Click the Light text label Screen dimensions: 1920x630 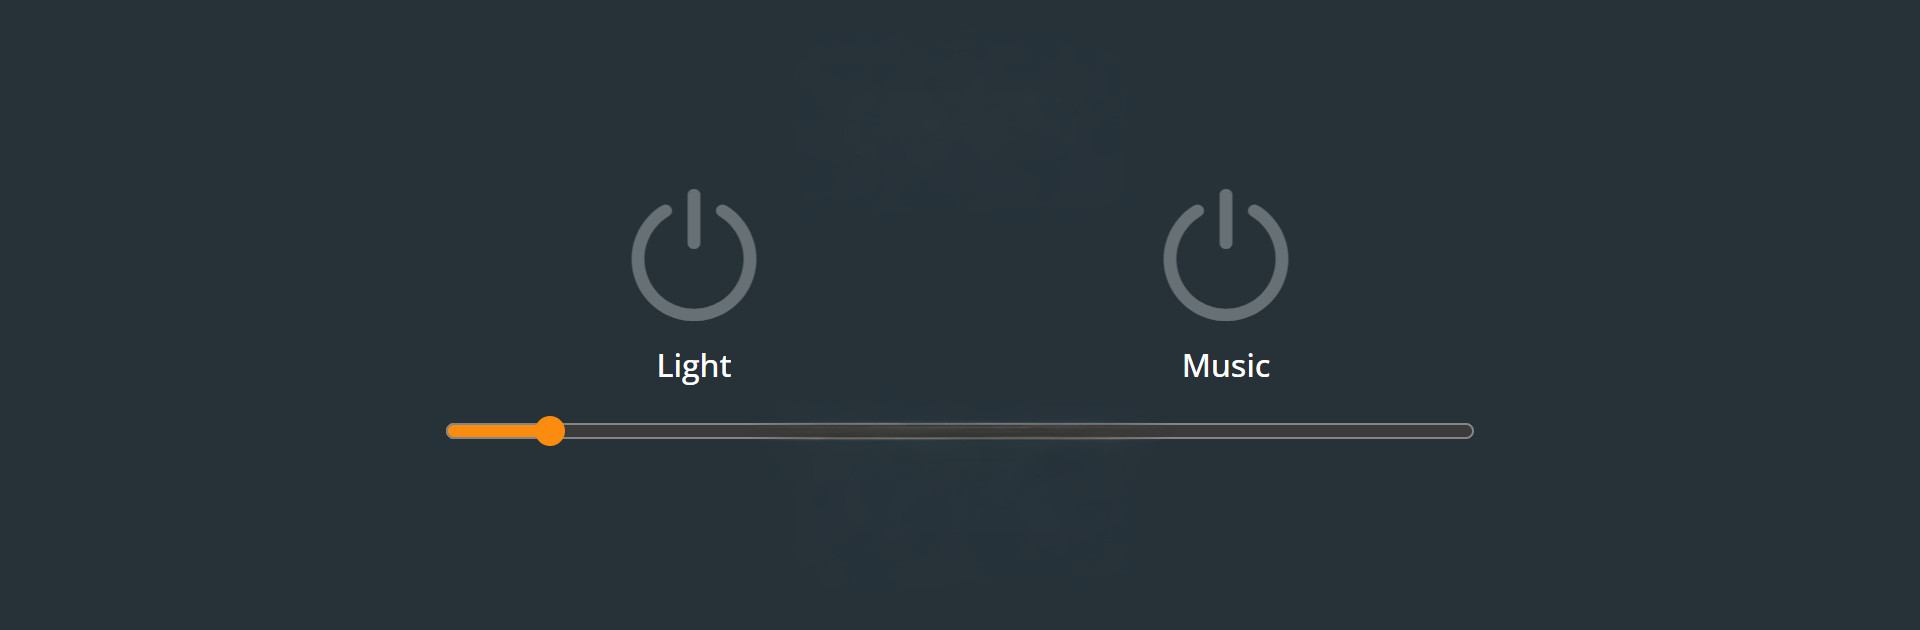[x=694, y=366]
